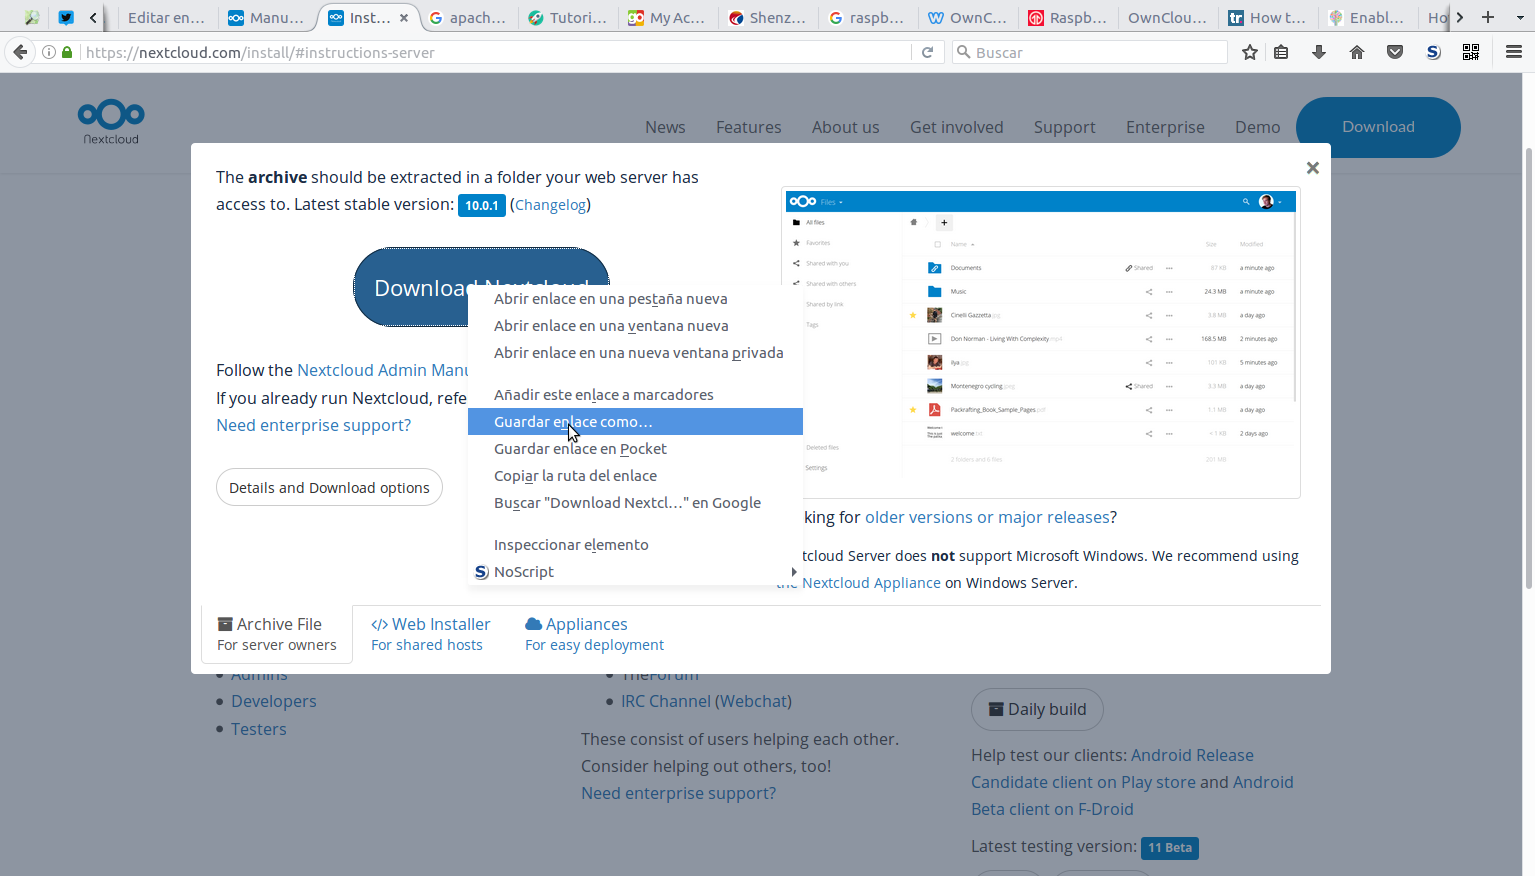The width and height of the screenshot is (1535, 876).
Task: Switch to the My Ac... tab
Action: click(666, 17)
